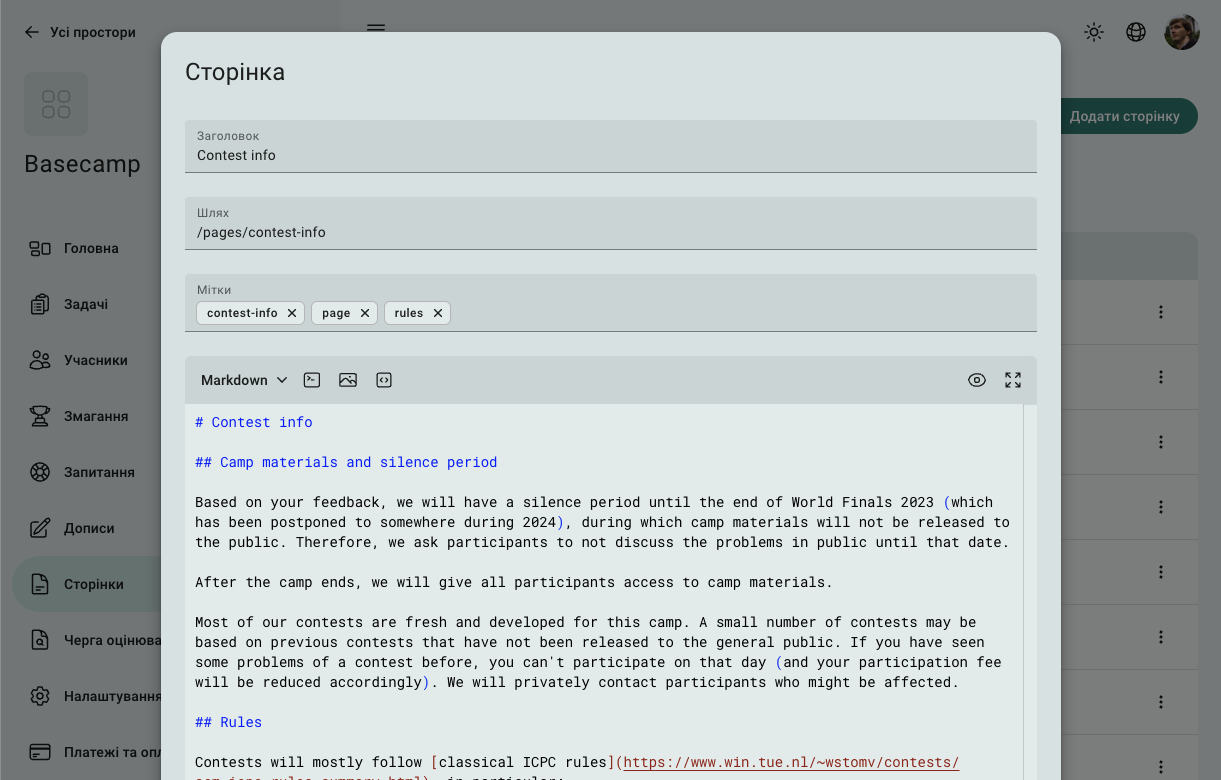Open Учасники in the sidebar
Screen dimensions: 1221x780
pos(95,360)
